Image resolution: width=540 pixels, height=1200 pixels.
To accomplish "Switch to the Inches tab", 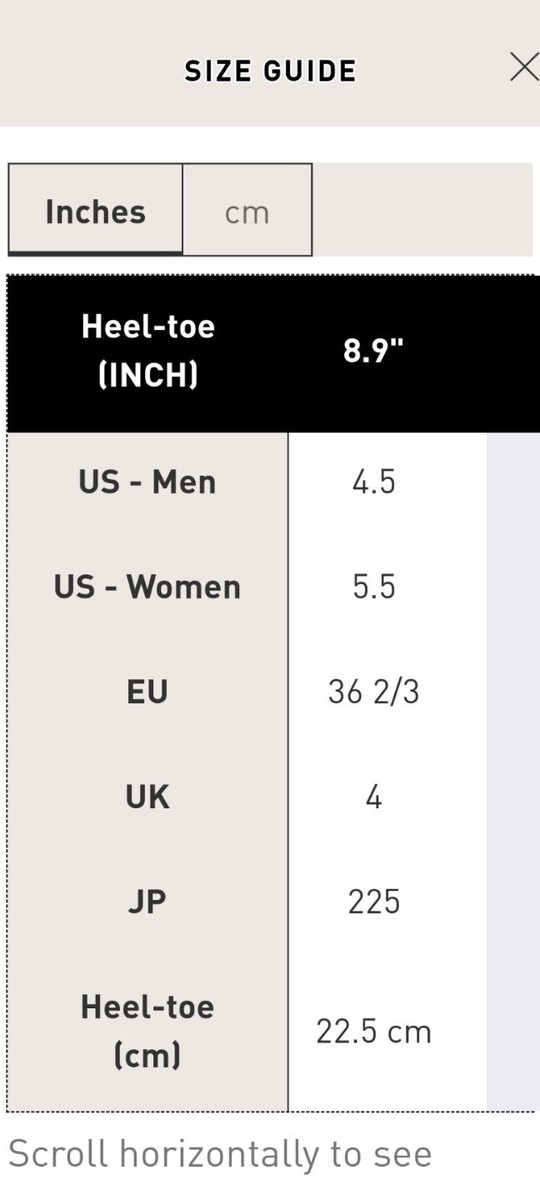I will click(96, 209).
